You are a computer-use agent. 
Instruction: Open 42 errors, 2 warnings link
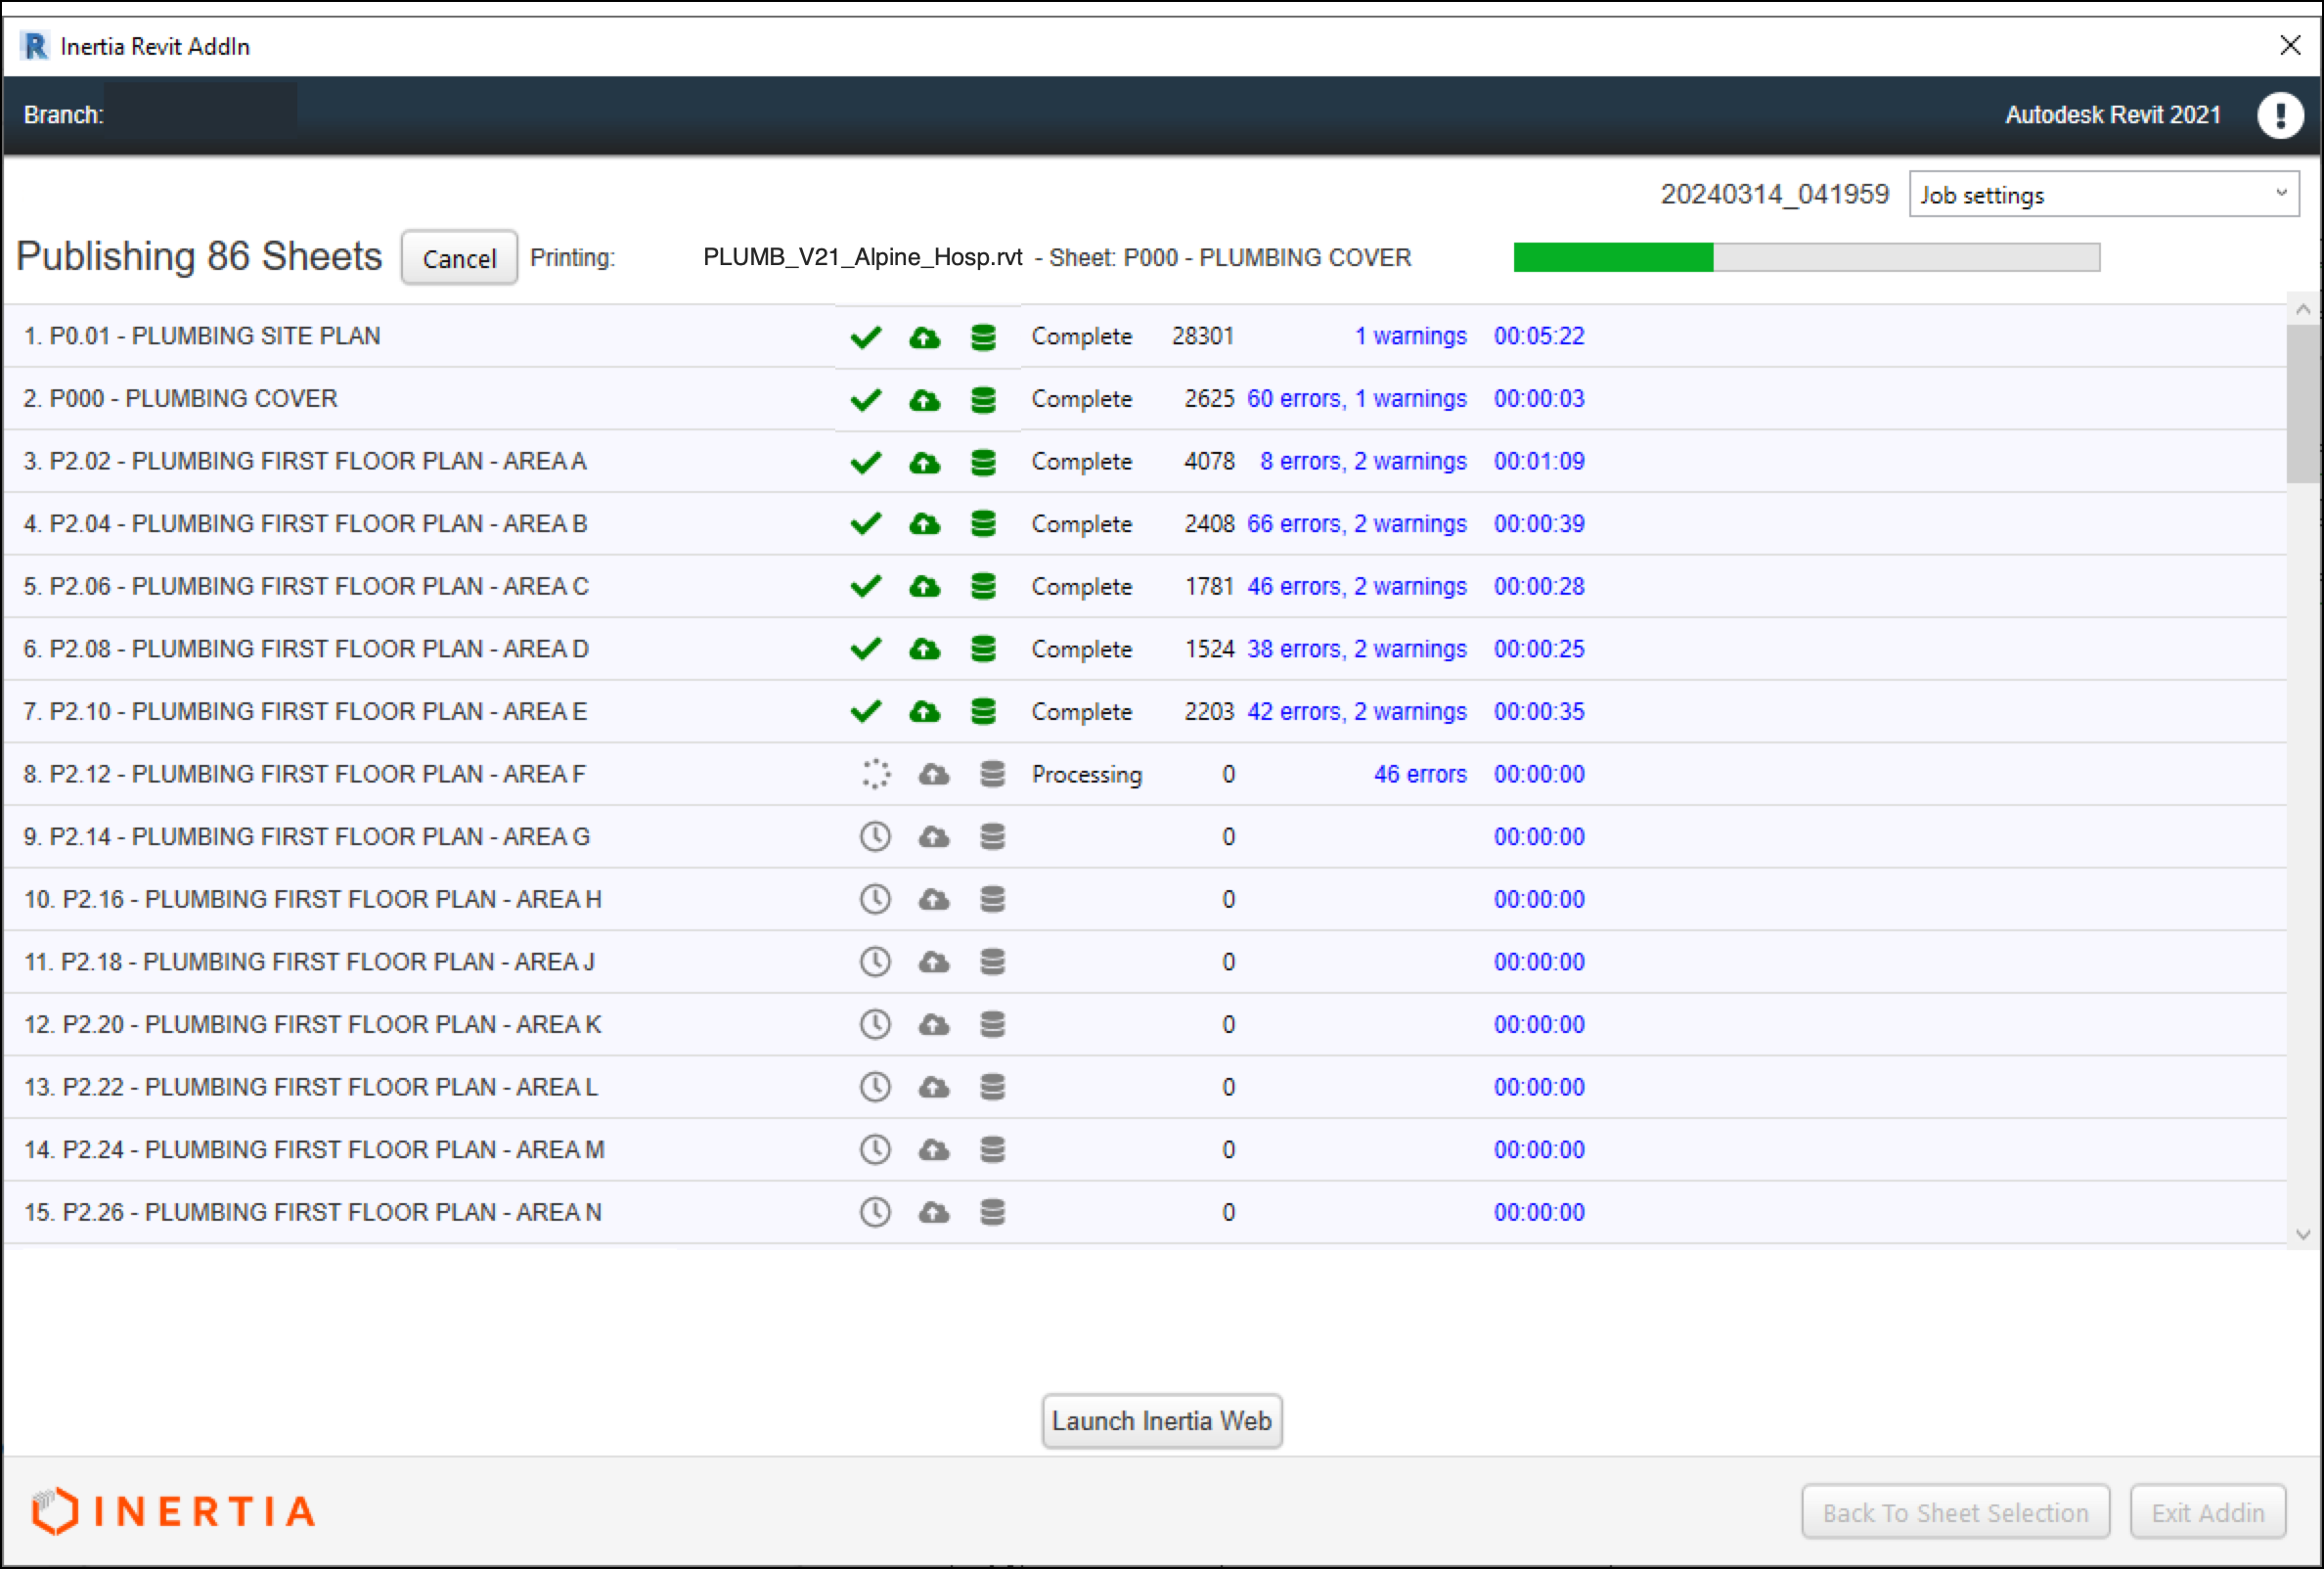1356,712
